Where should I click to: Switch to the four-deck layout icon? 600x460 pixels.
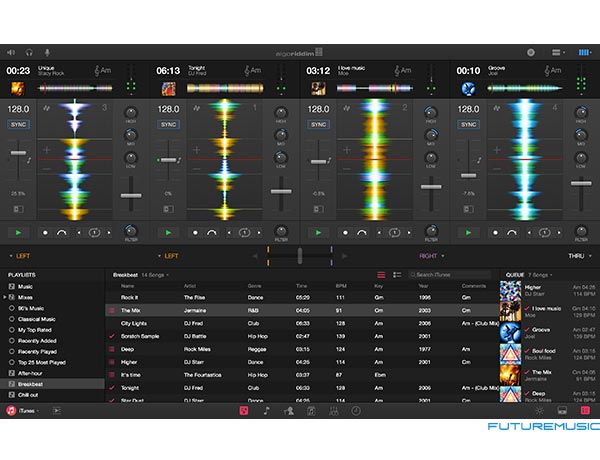[584, 52]
